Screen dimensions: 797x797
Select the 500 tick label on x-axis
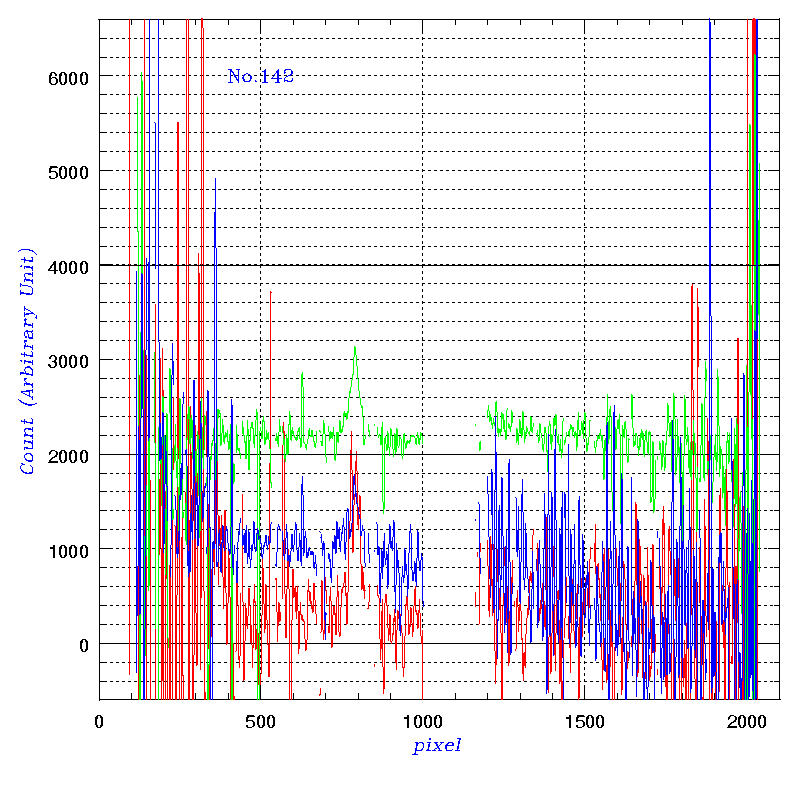pos(260,721)
